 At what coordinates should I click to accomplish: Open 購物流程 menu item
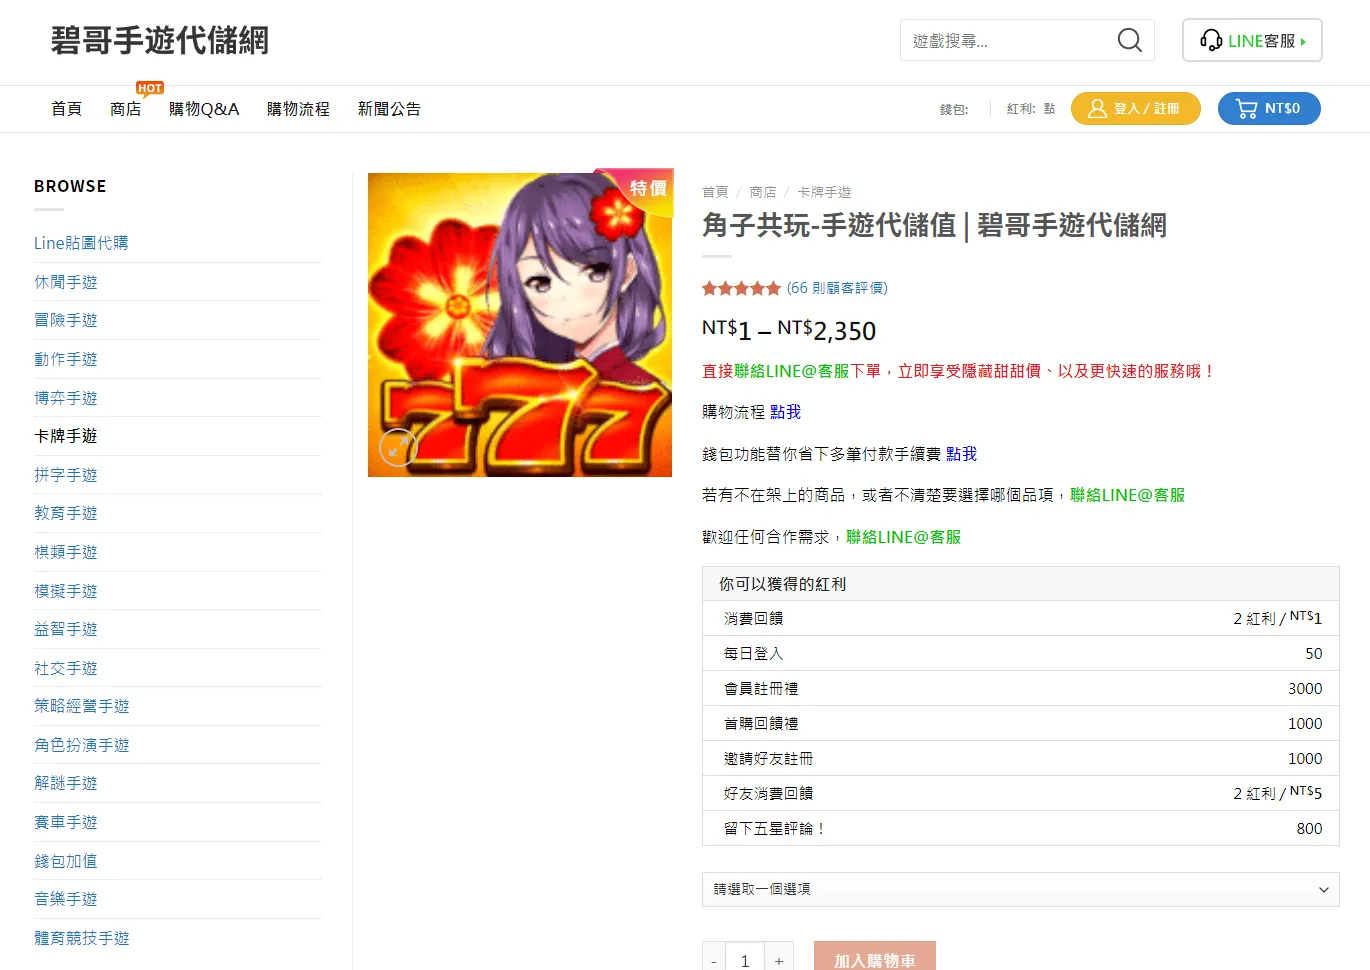coord(298,109)
